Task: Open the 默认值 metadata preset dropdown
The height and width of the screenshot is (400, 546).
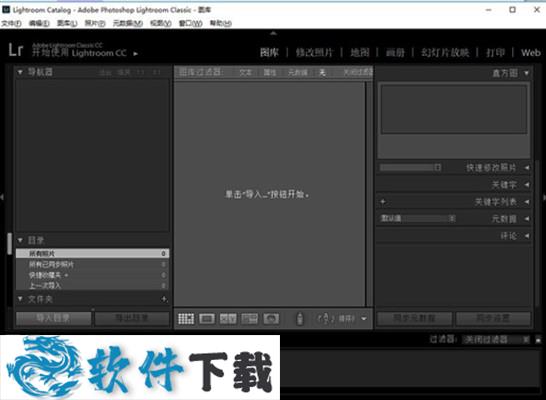Action: 417,219
